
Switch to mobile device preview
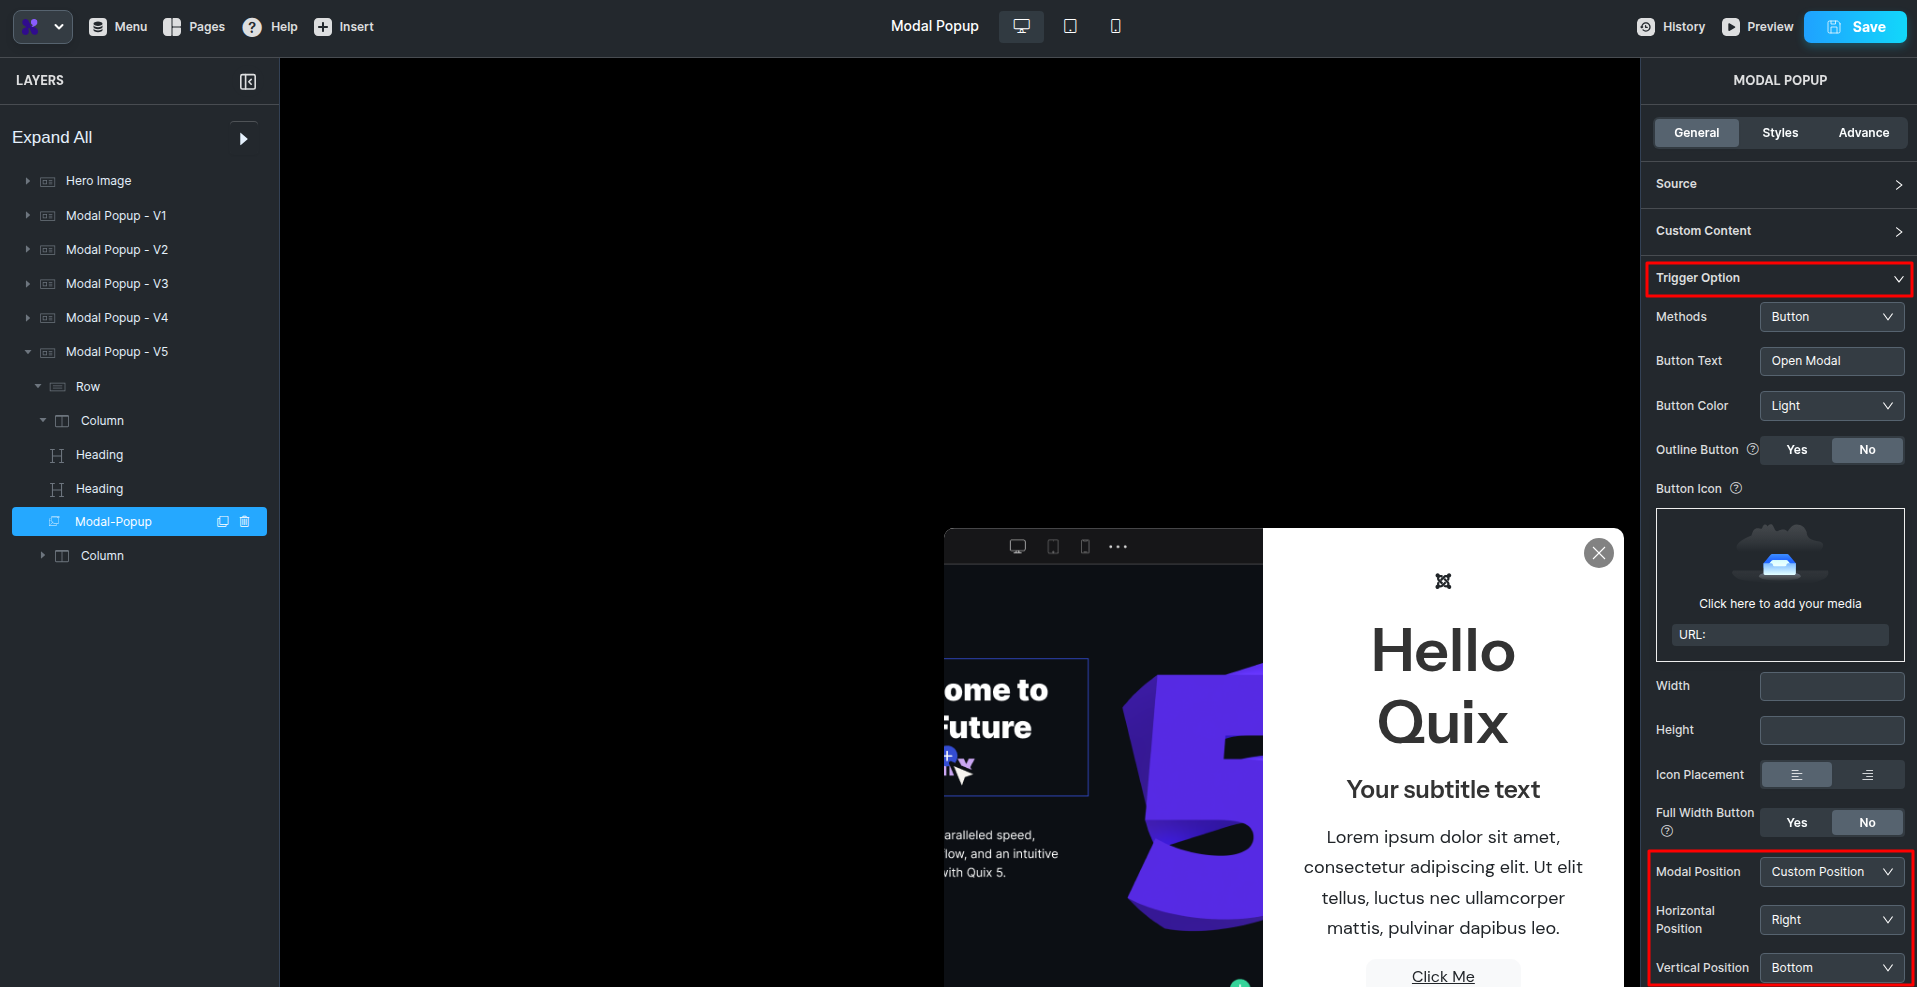click(1115, 27)
